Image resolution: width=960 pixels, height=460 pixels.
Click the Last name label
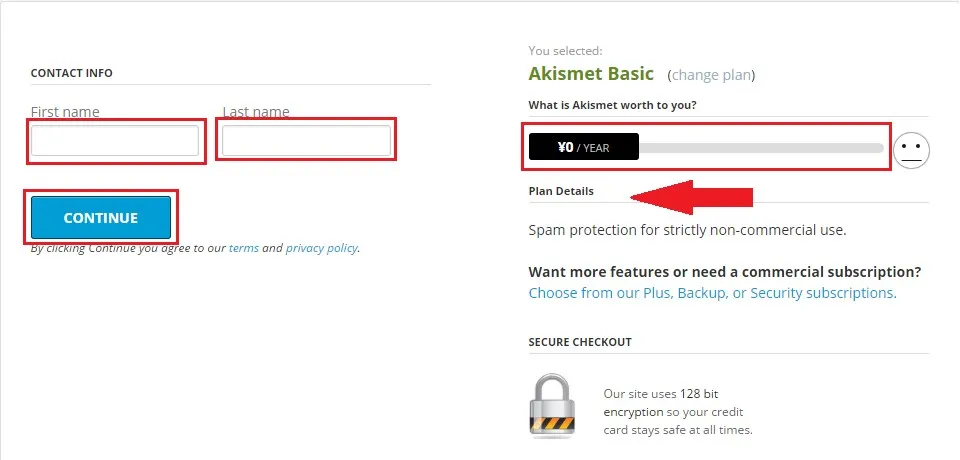pos(256,111)
